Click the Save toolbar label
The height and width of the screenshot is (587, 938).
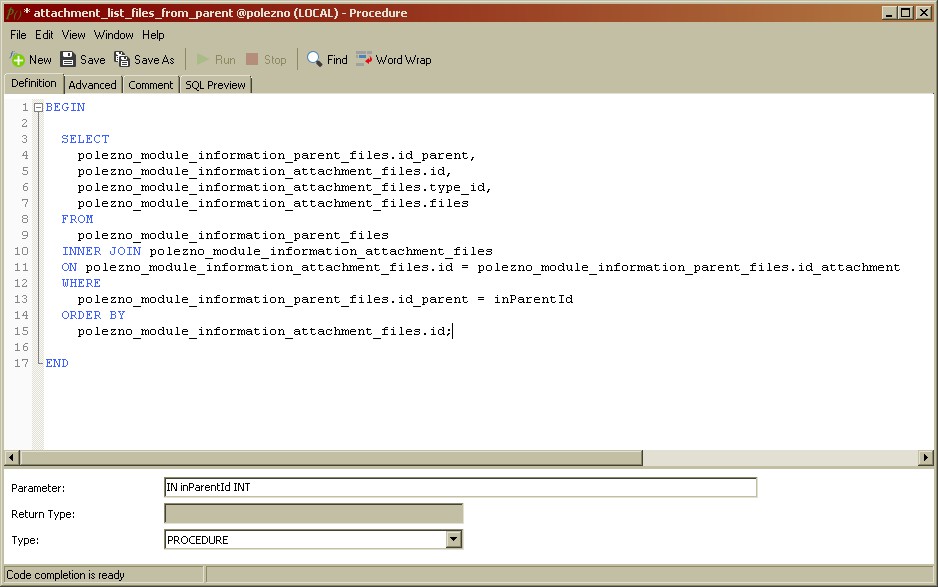pos(93,60)
